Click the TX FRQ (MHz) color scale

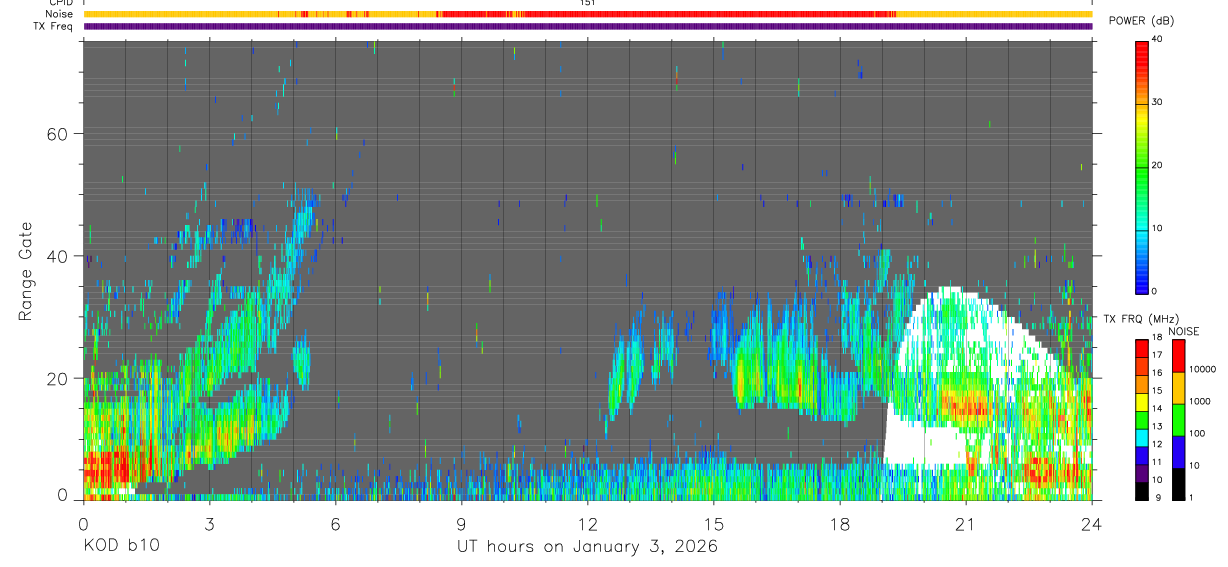click(1142, 419)
